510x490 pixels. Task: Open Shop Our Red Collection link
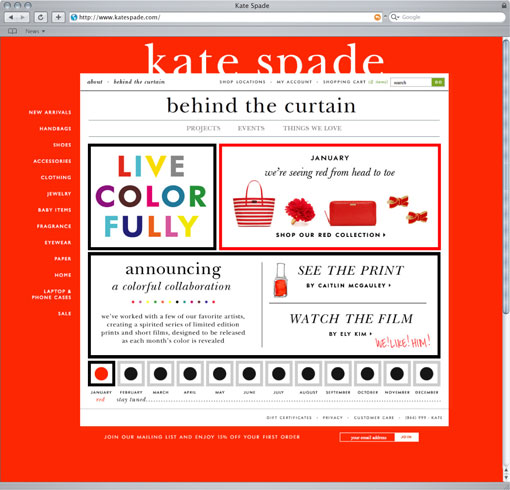click(x=331, y=235)
